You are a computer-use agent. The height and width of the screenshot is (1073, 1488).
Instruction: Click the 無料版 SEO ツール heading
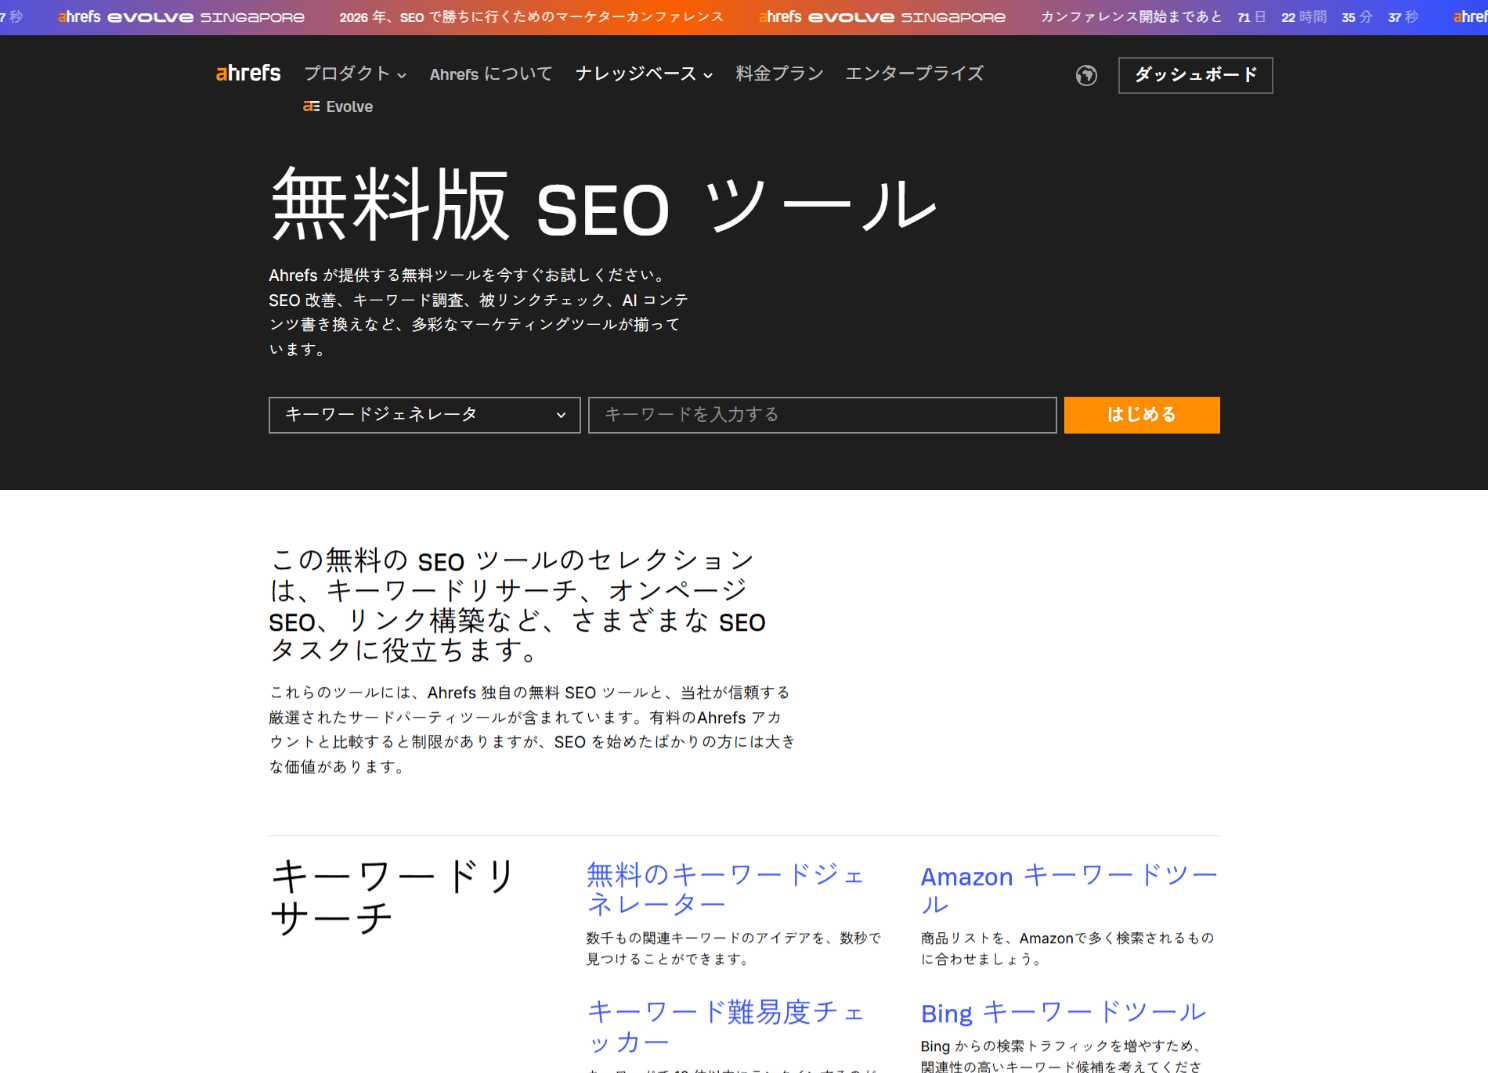coord(604,206)
